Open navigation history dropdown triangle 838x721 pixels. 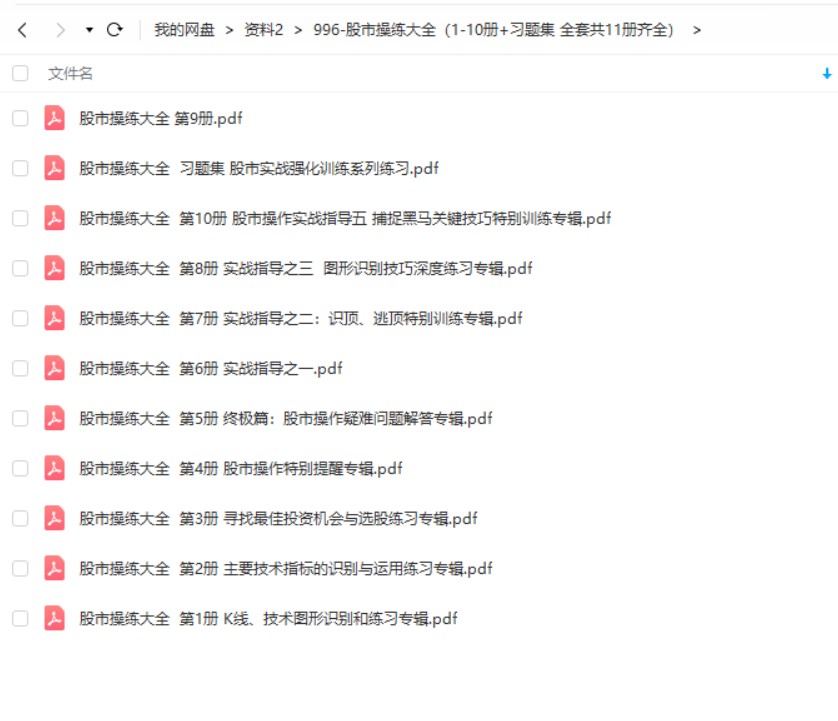tap(89, 30)
